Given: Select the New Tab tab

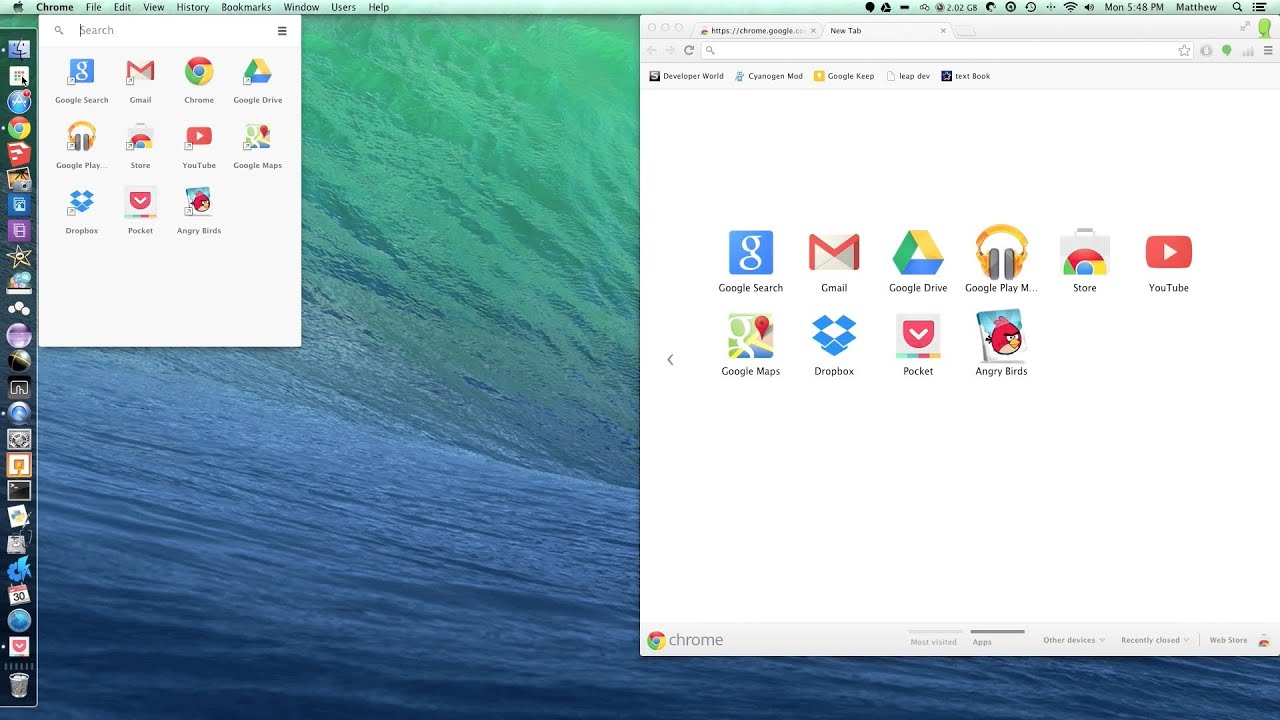Looking at the screenshot, I should click(885, 31).
